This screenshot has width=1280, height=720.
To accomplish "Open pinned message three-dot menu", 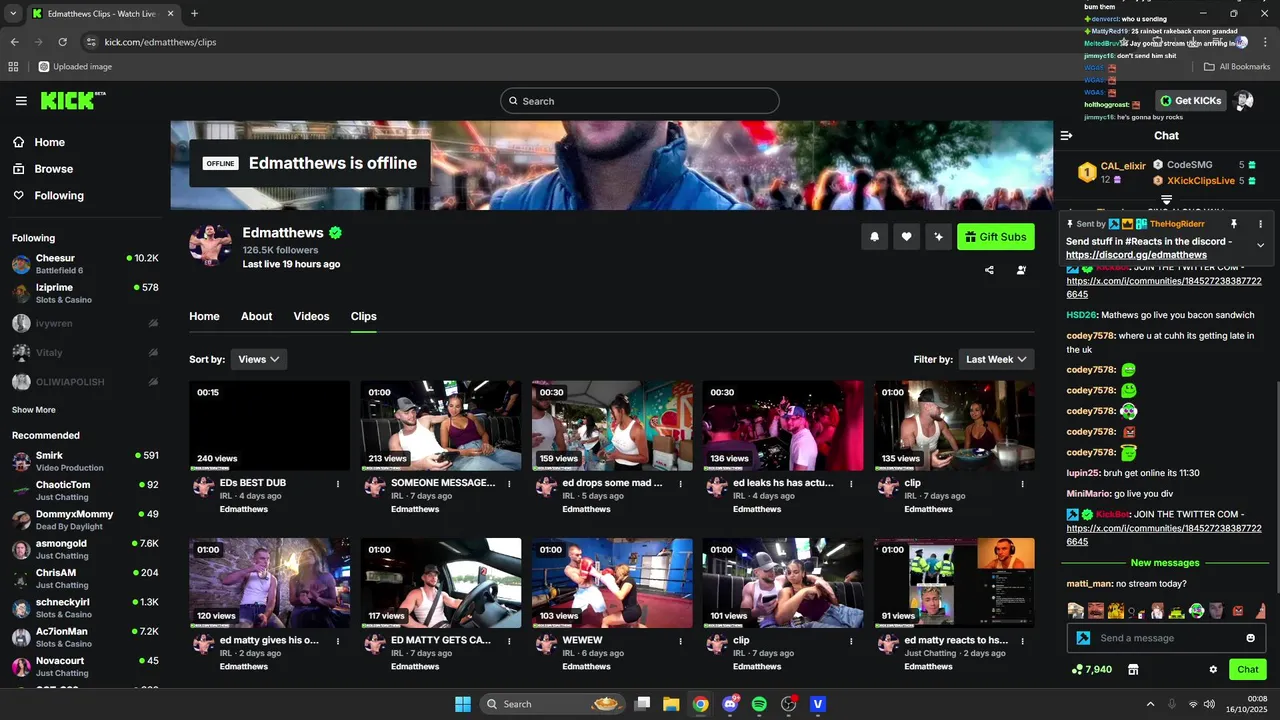I will [x=1260, y=224].
